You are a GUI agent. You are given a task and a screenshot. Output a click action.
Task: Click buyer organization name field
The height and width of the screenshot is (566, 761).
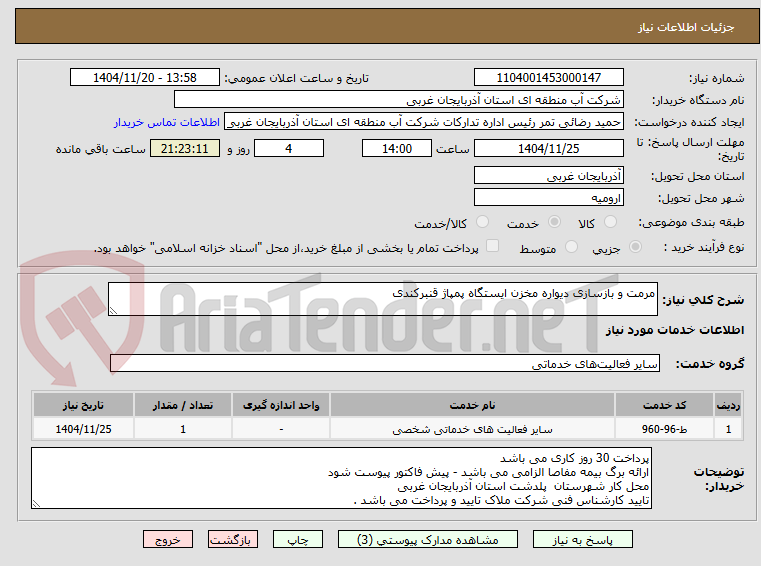[398, 100]
